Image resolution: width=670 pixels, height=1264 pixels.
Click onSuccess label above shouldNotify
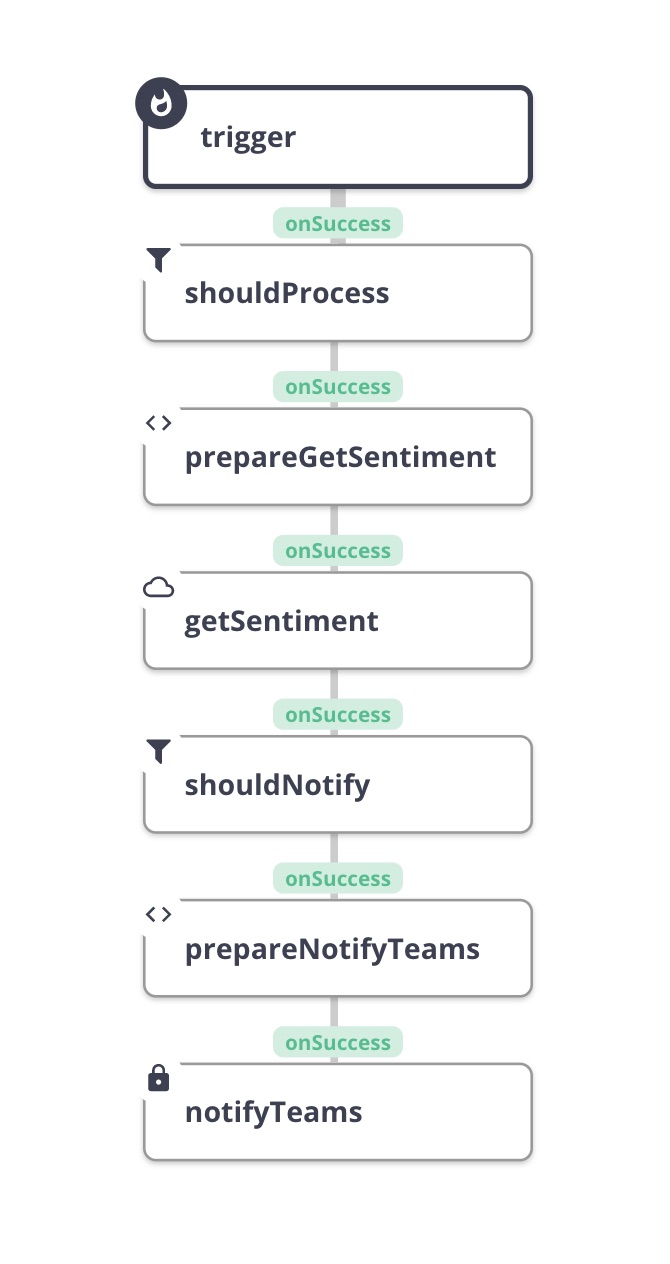click(338, 715)
